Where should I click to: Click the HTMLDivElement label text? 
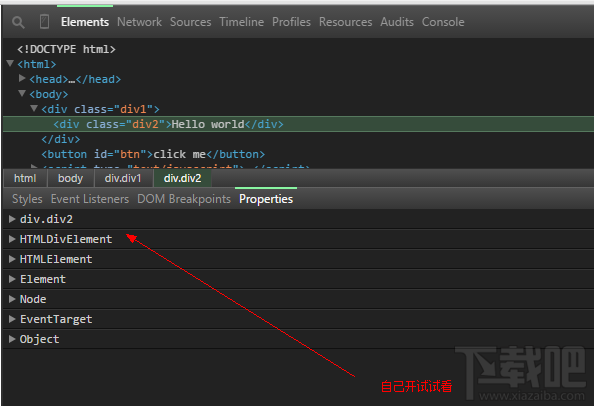(66, 239)
